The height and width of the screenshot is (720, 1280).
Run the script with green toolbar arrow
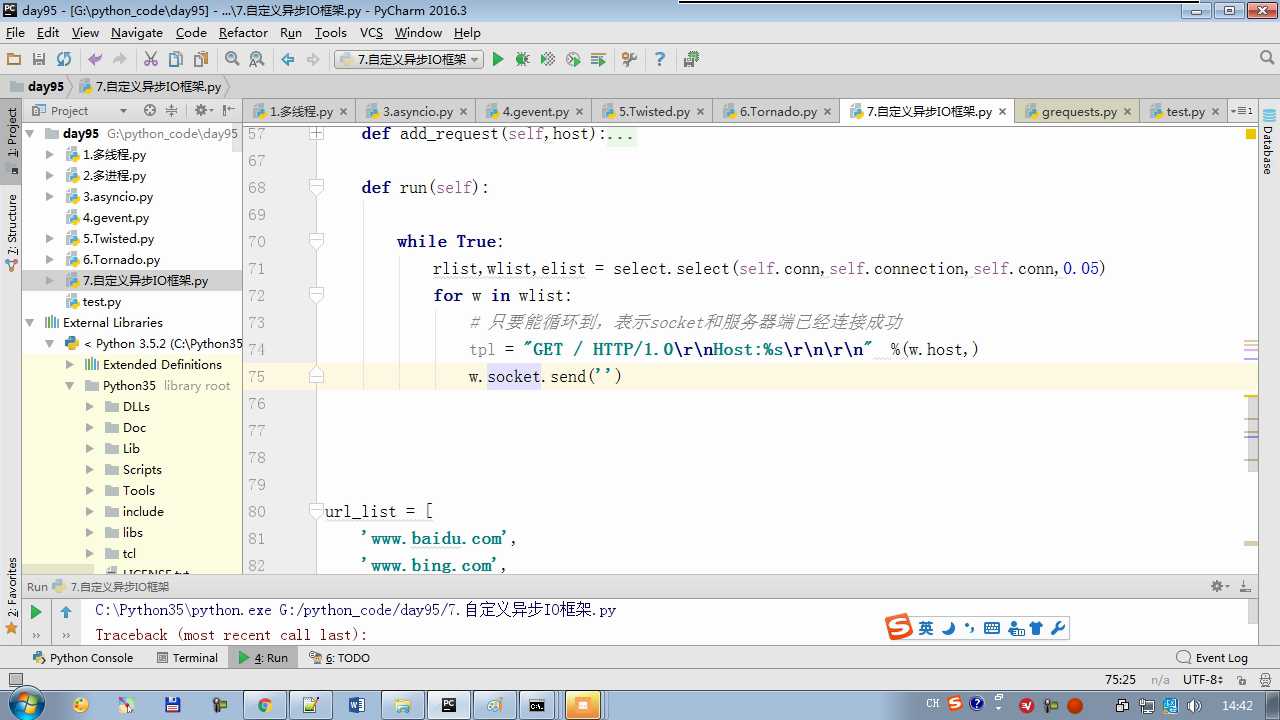[x=498, y=60]
